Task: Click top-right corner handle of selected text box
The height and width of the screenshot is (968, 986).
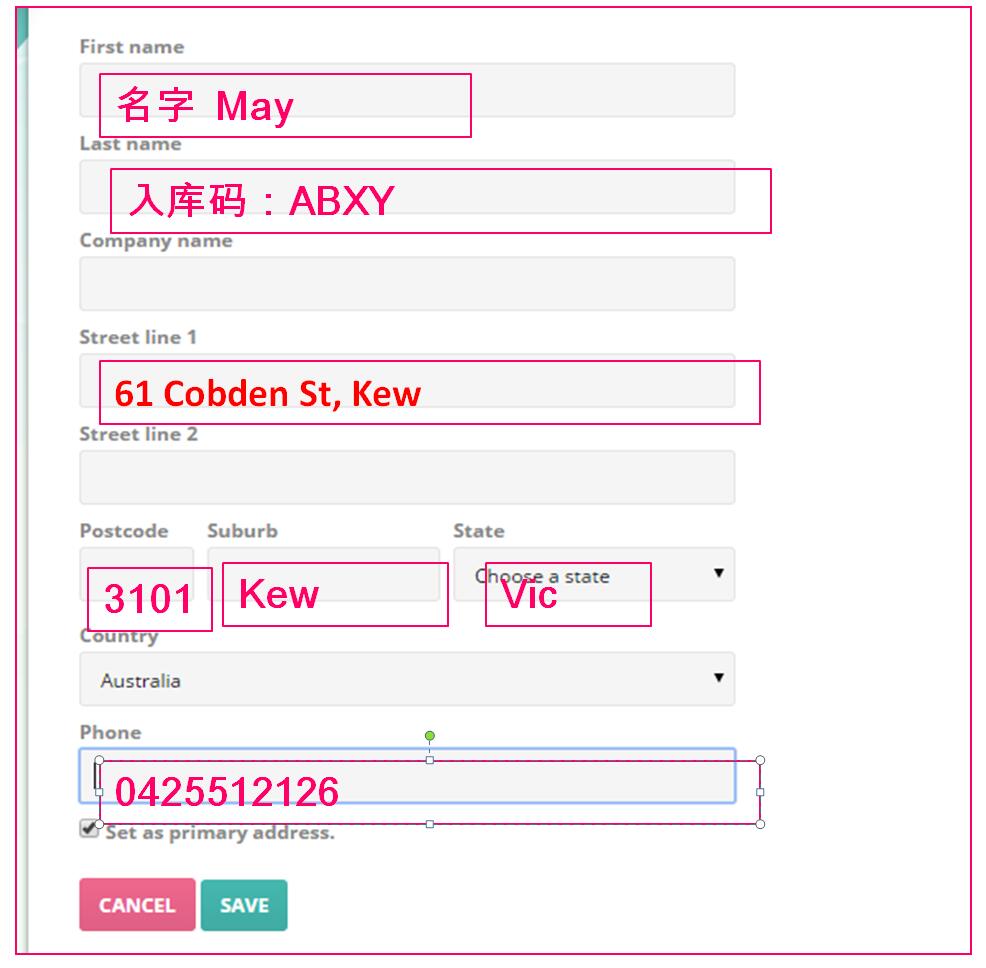Action: (760, 760)
